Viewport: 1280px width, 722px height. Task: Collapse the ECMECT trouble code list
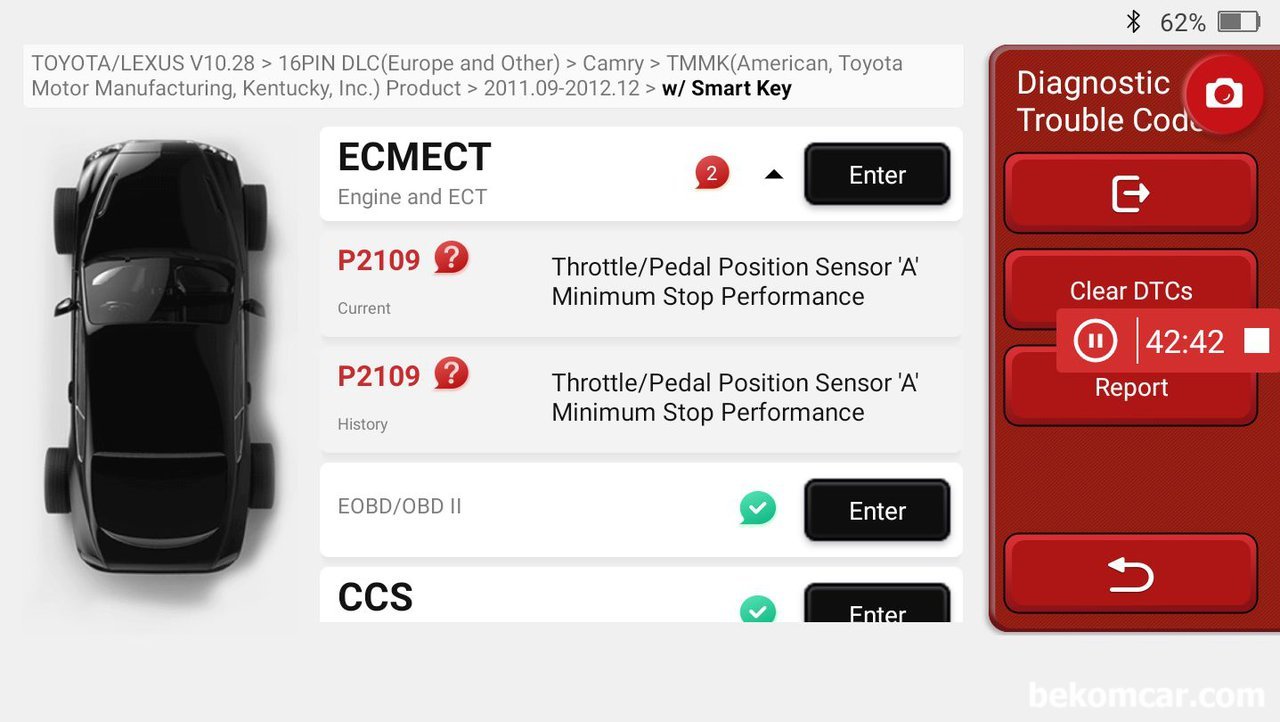click(773, 175)
